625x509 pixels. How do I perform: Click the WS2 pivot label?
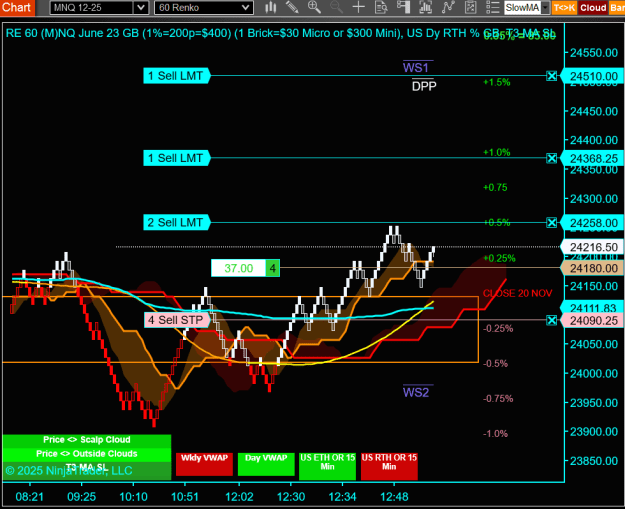(416, 393)
